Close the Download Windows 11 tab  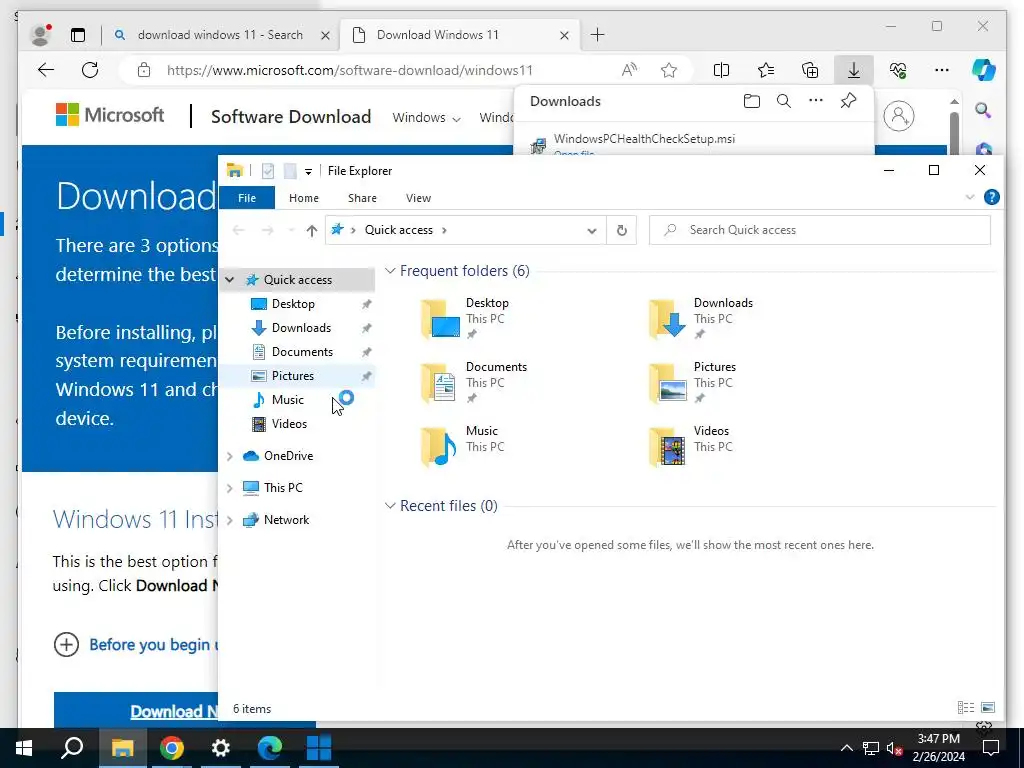(x=564, y=35)
